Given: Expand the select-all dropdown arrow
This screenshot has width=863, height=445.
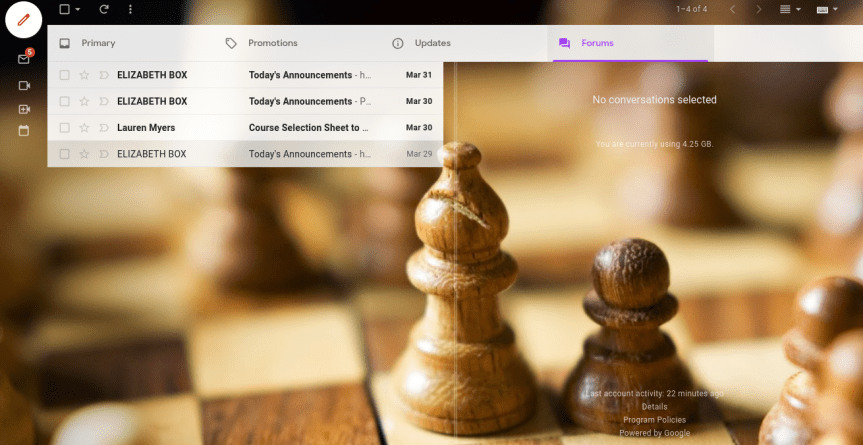Looking at the screenshot, I should tap(78, 10).
